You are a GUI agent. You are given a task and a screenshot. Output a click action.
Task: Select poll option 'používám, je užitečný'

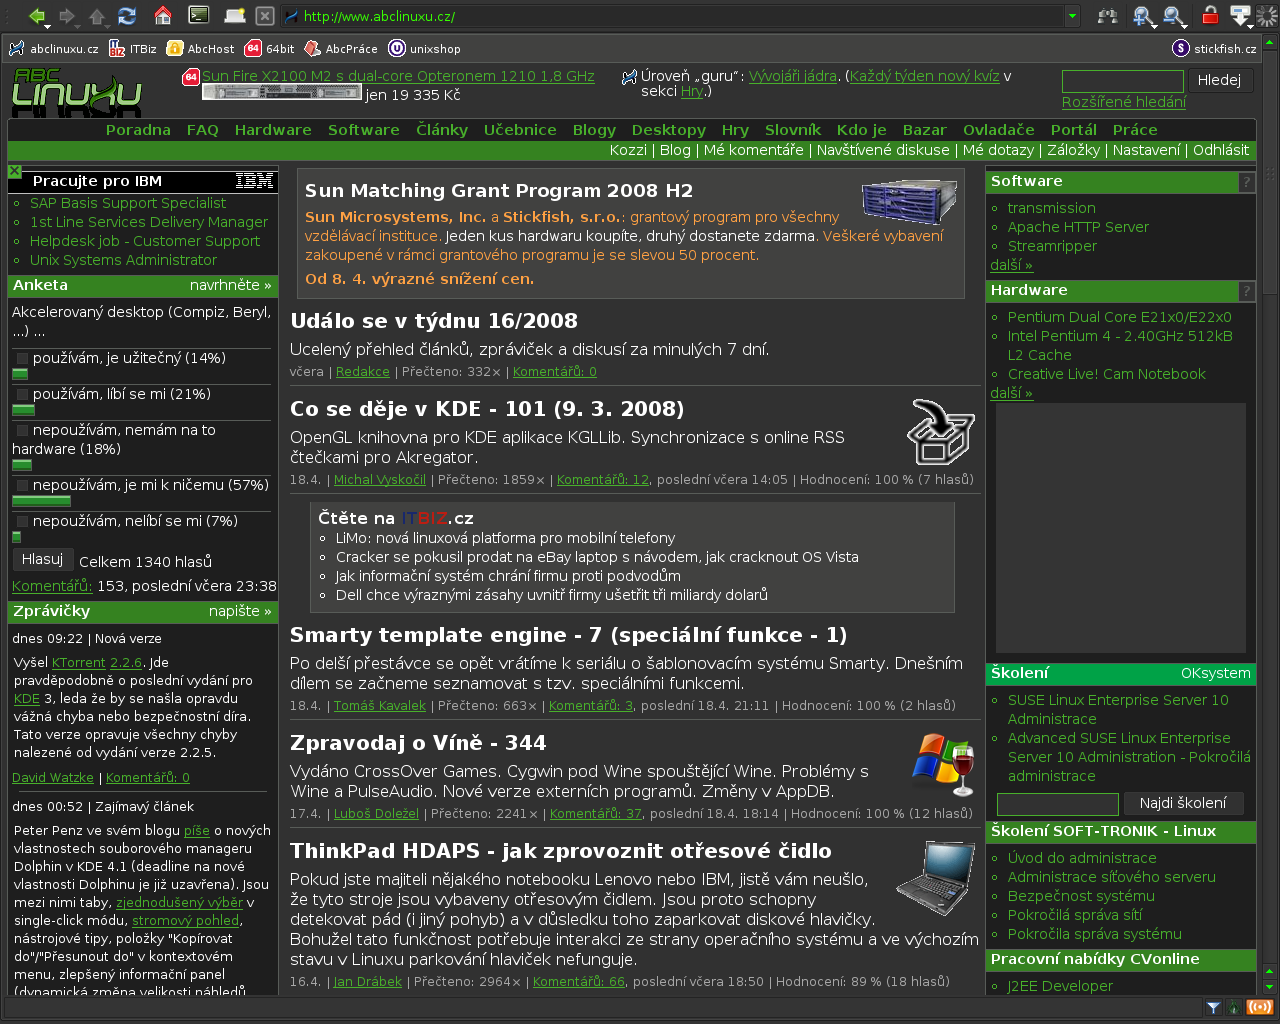point(22,358)
